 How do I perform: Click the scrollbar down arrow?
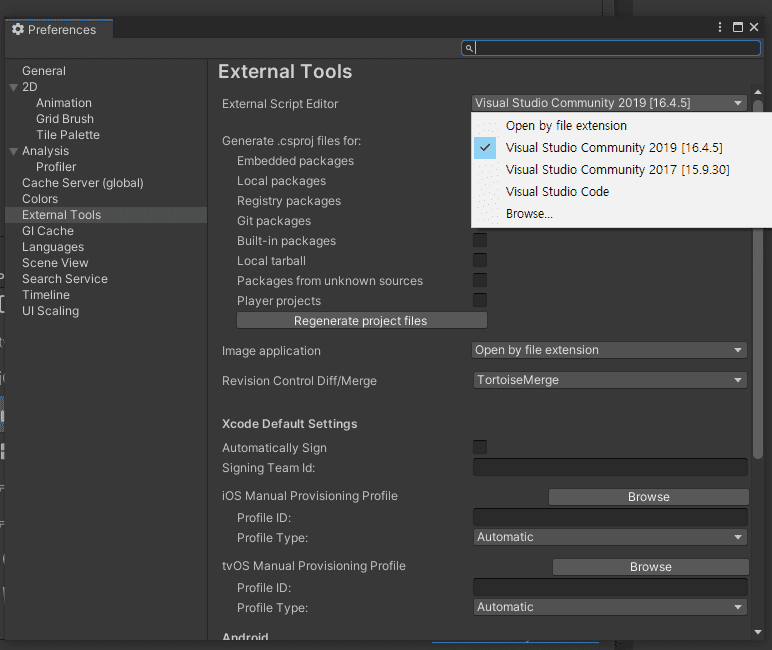[x=758, y=632]
